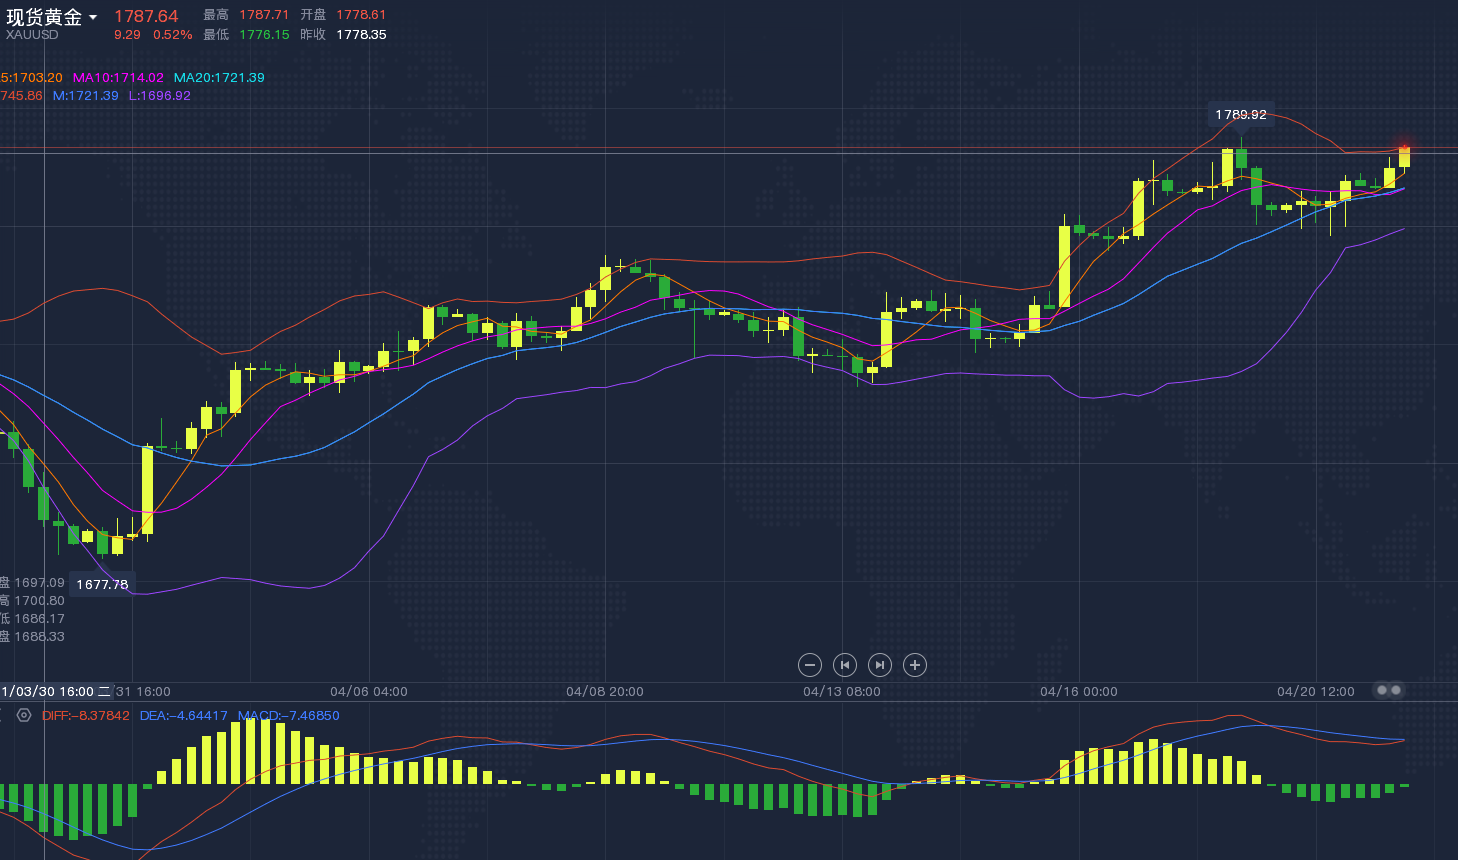Click the current price 1787.64
This screenshot has width=1458, height=860.
[146, 16]
